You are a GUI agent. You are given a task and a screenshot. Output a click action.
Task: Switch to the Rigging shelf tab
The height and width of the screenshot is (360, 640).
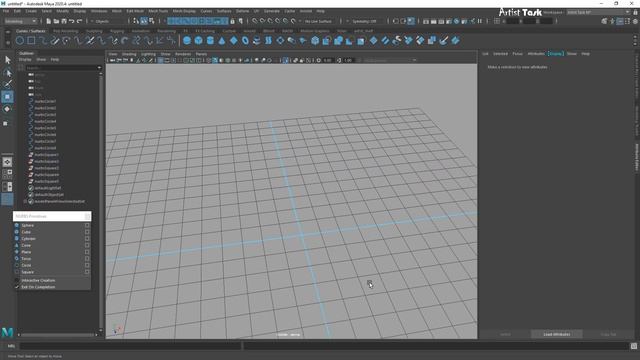coord(117,31)
